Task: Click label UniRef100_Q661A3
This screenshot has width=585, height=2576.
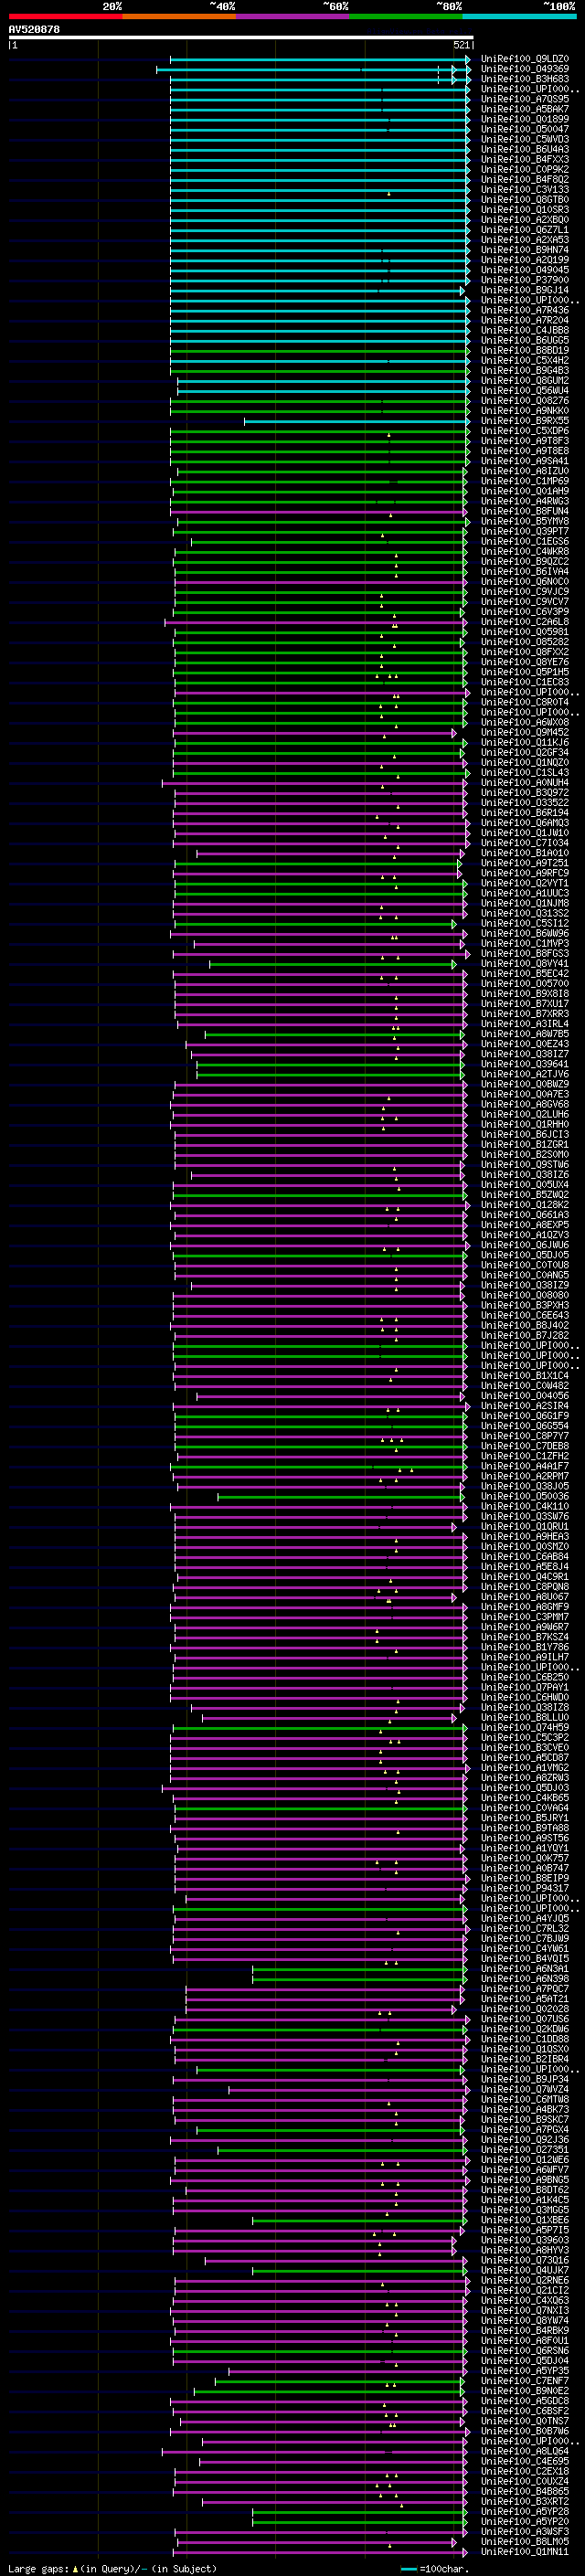Action: 525,1214
